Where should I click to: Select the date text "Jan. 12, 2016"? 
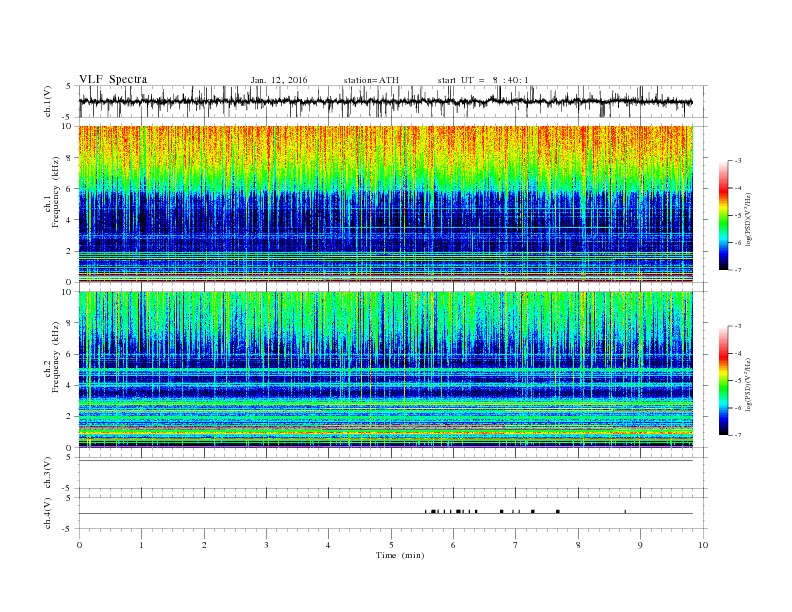pos(279,80)
